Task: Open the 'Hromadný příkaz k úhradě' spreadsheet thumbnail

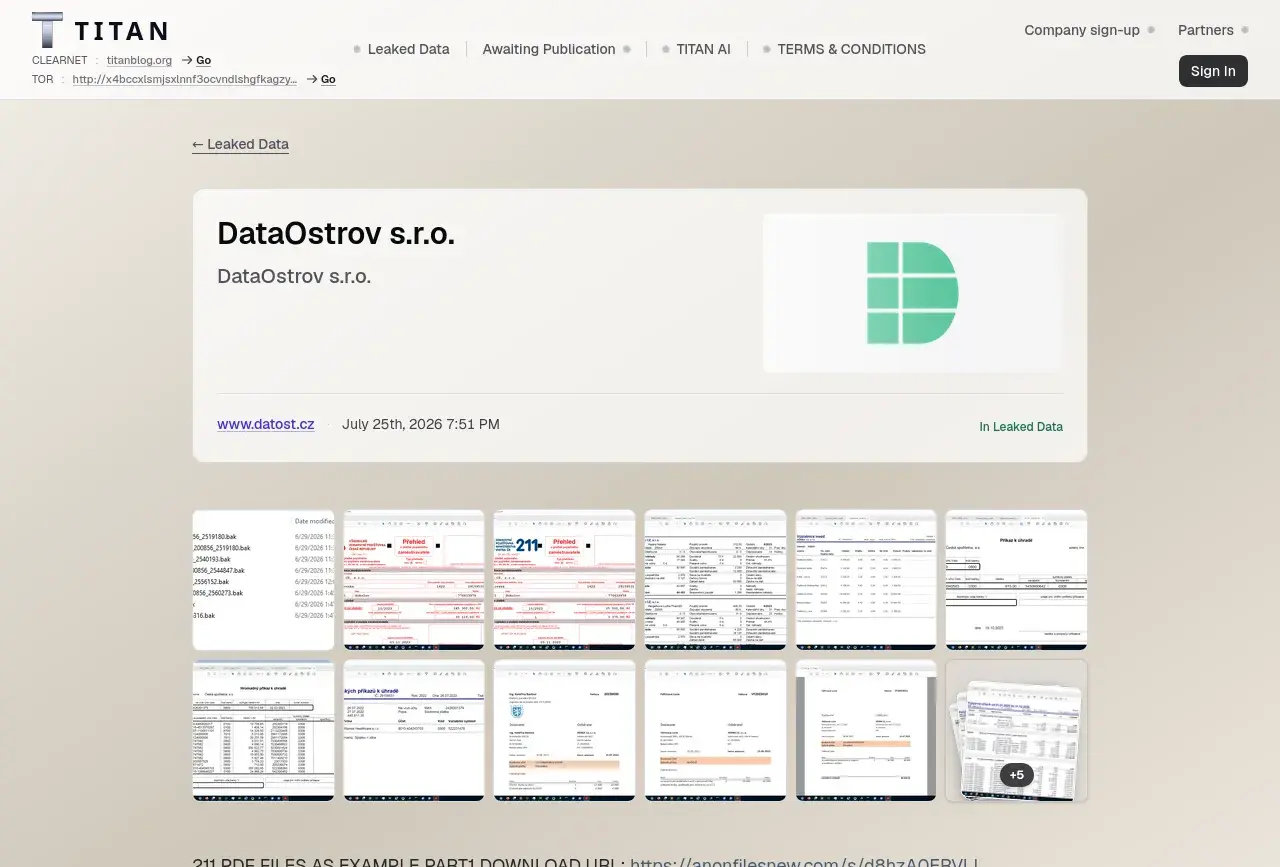Action: [263, 730]
